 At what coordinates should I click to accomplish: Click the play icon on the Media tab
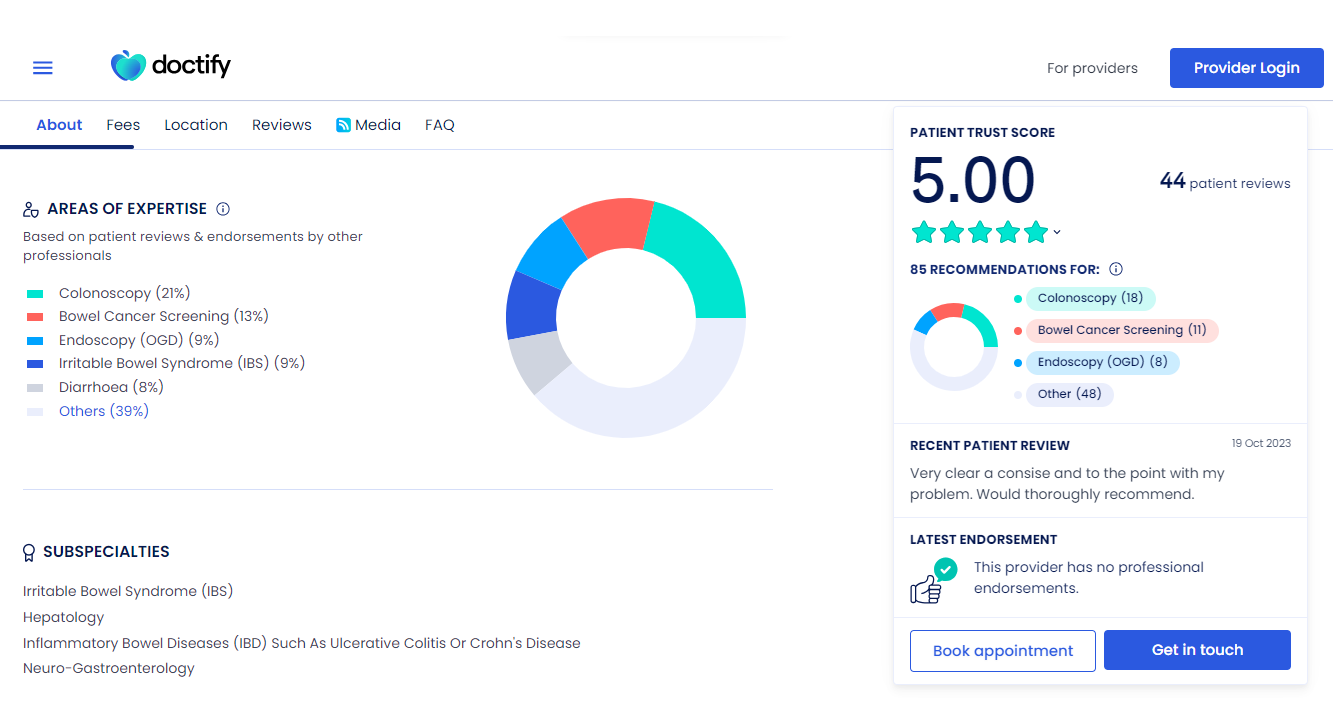point(342,124)
